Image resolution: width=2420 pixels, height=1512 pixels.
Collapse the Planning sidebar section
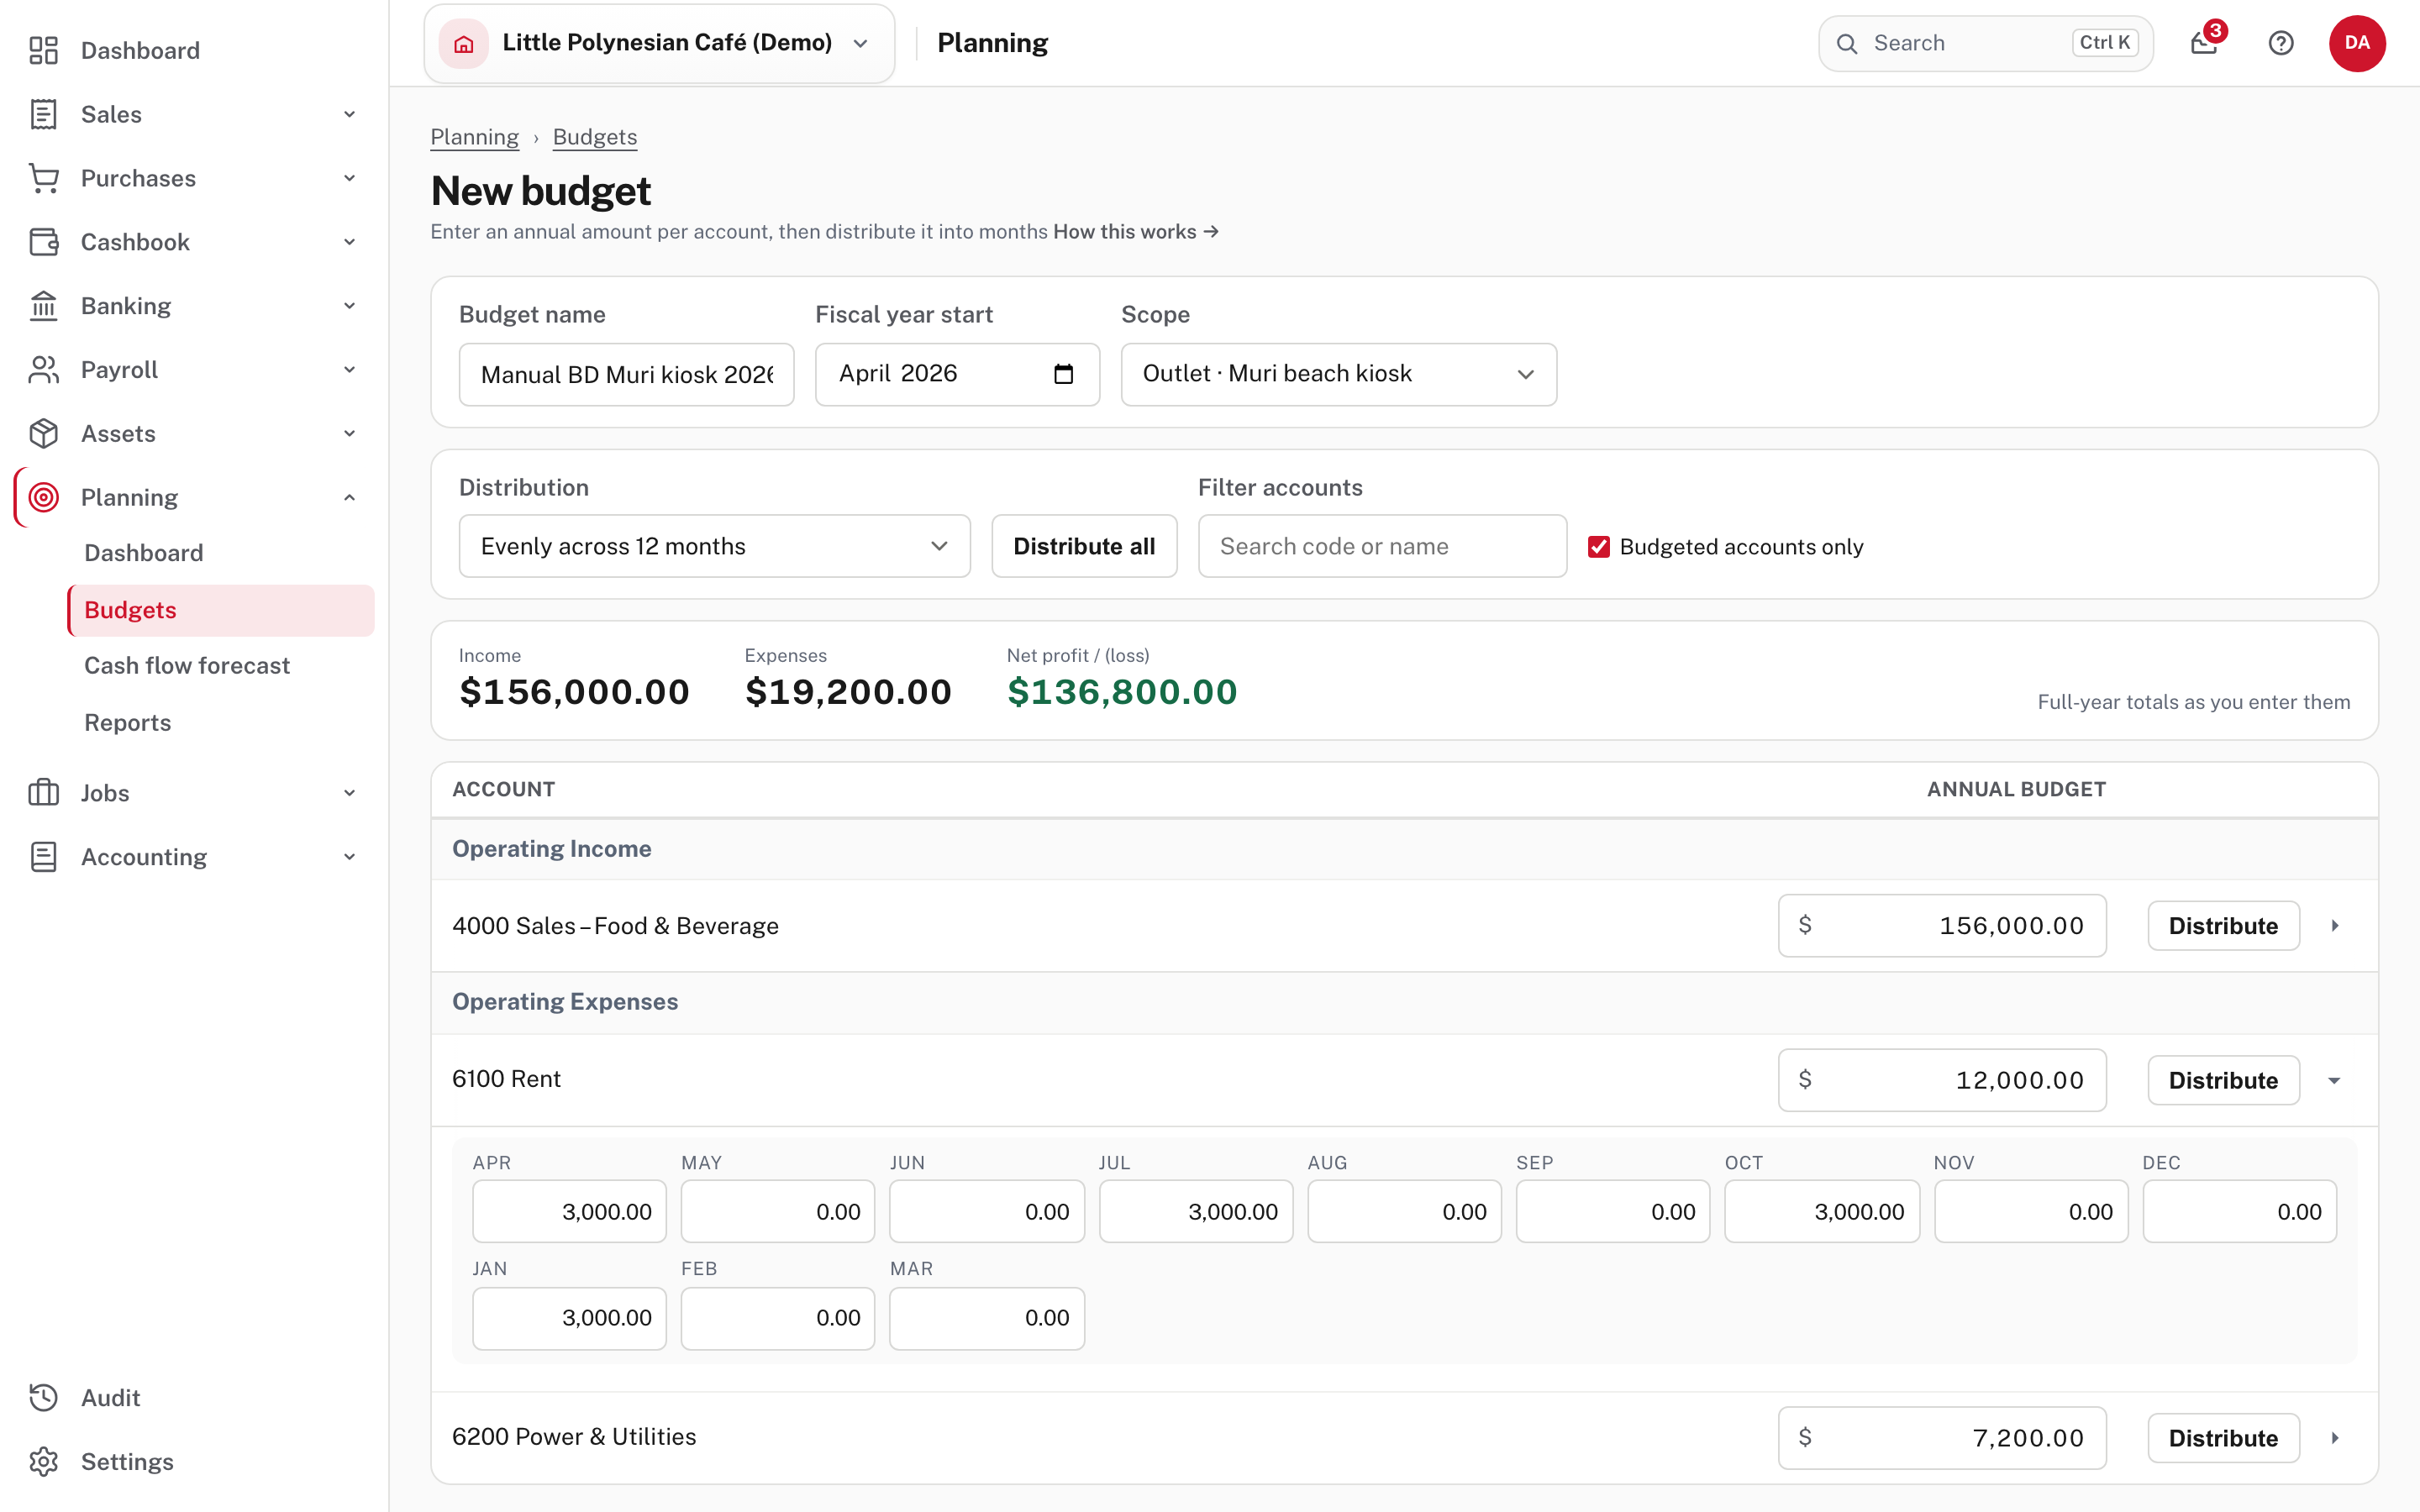click(x=350, y=498)
